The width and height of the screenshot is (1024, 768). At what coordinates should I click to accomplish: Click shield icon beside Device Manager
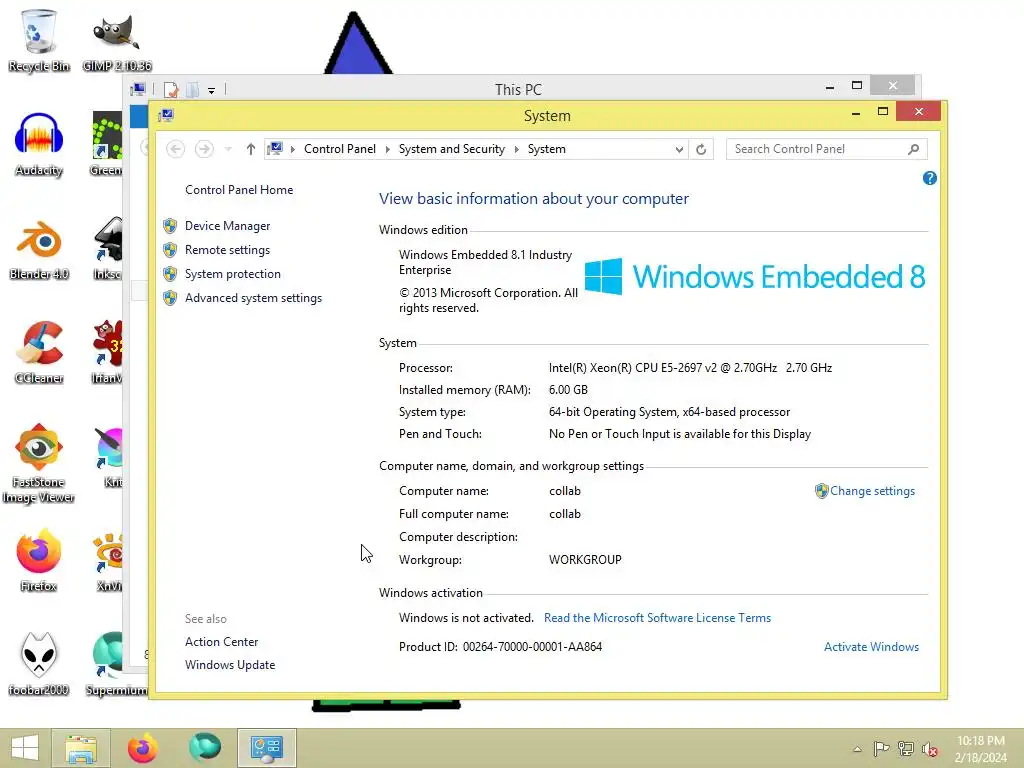point(170,226)
